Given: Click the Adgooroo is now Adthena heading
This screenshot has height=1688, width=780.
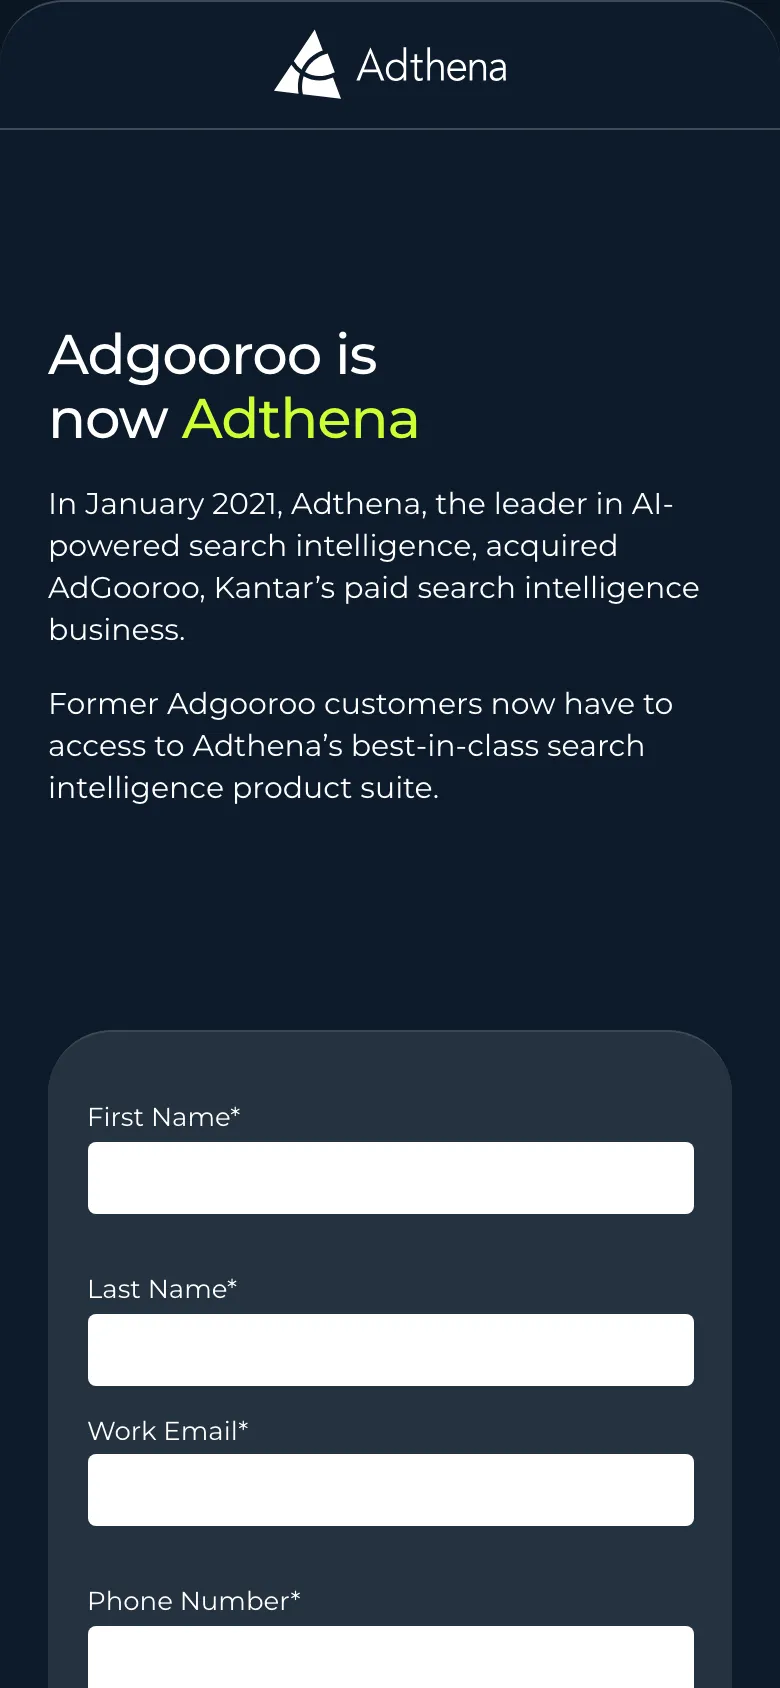Looking at the screenshot, I should (x=233, y=388).
